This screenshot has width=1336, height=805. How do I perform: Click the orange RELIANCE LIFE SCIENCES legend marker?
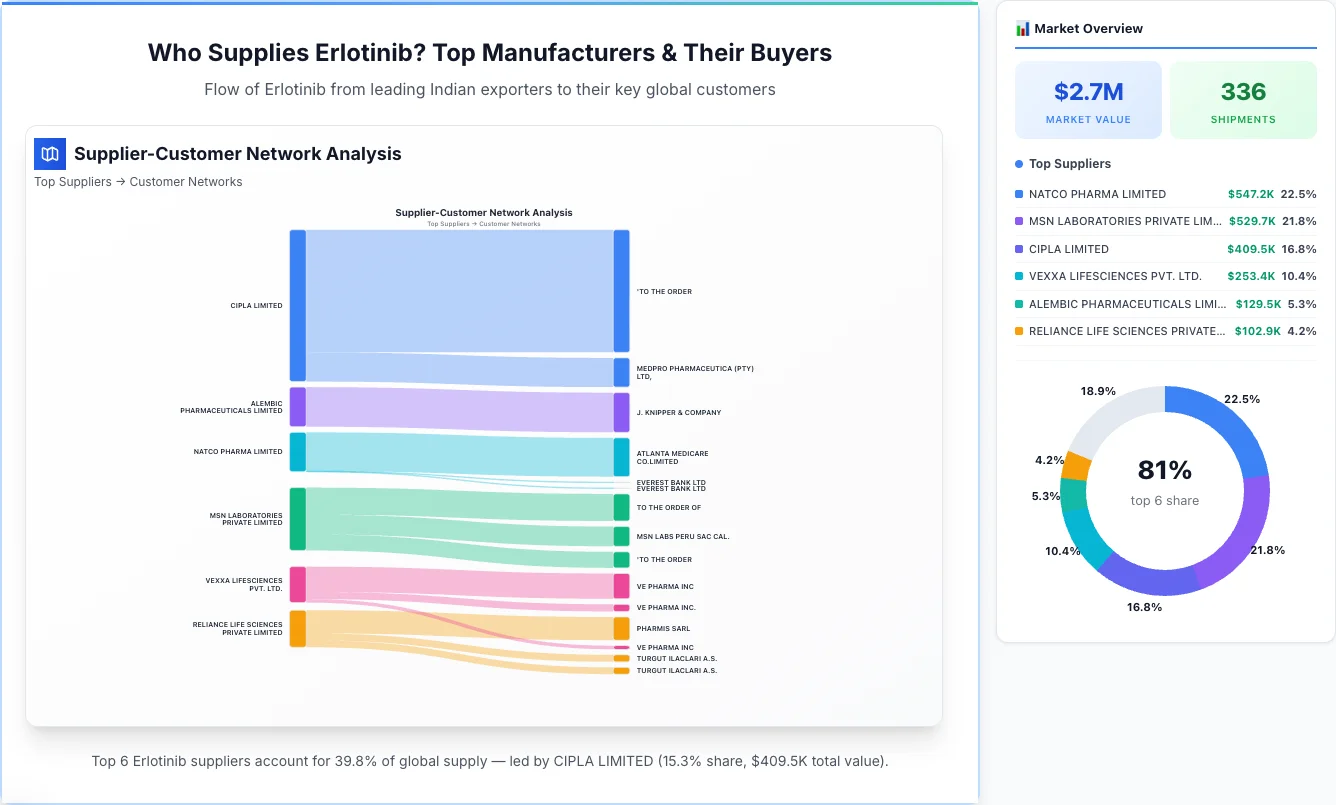(x=1017, y=331)
